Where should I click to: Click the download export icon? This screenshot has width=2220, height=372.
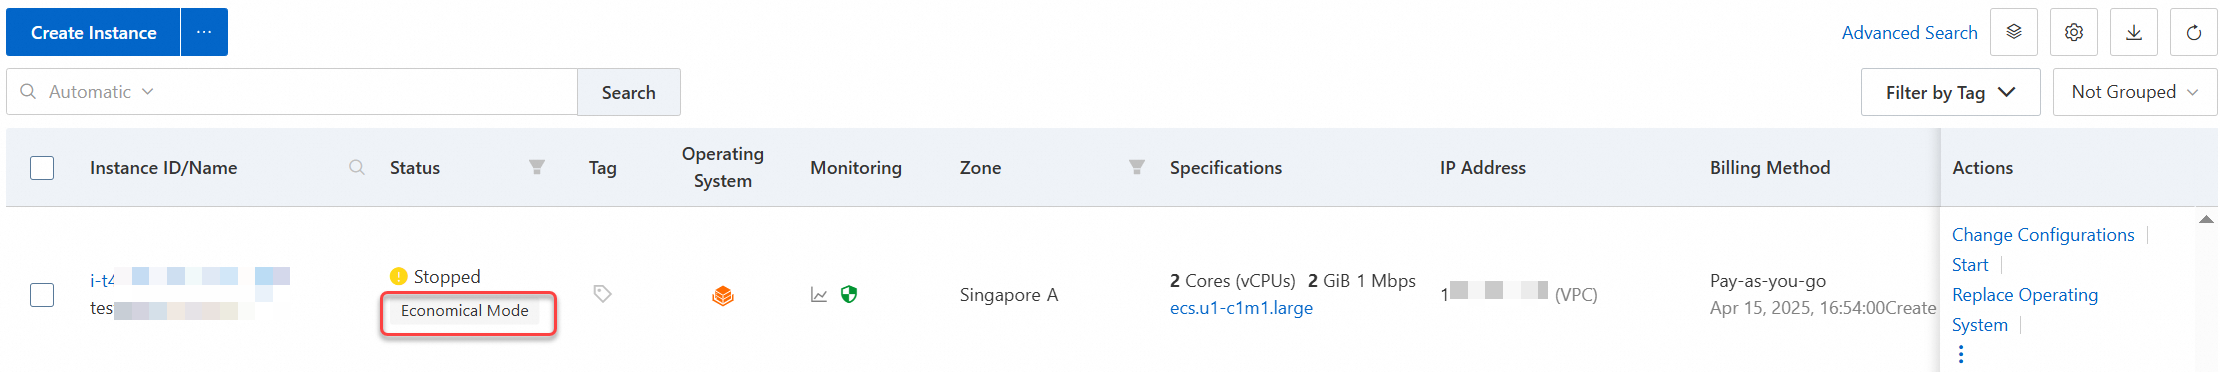(x=2134, y=32)
